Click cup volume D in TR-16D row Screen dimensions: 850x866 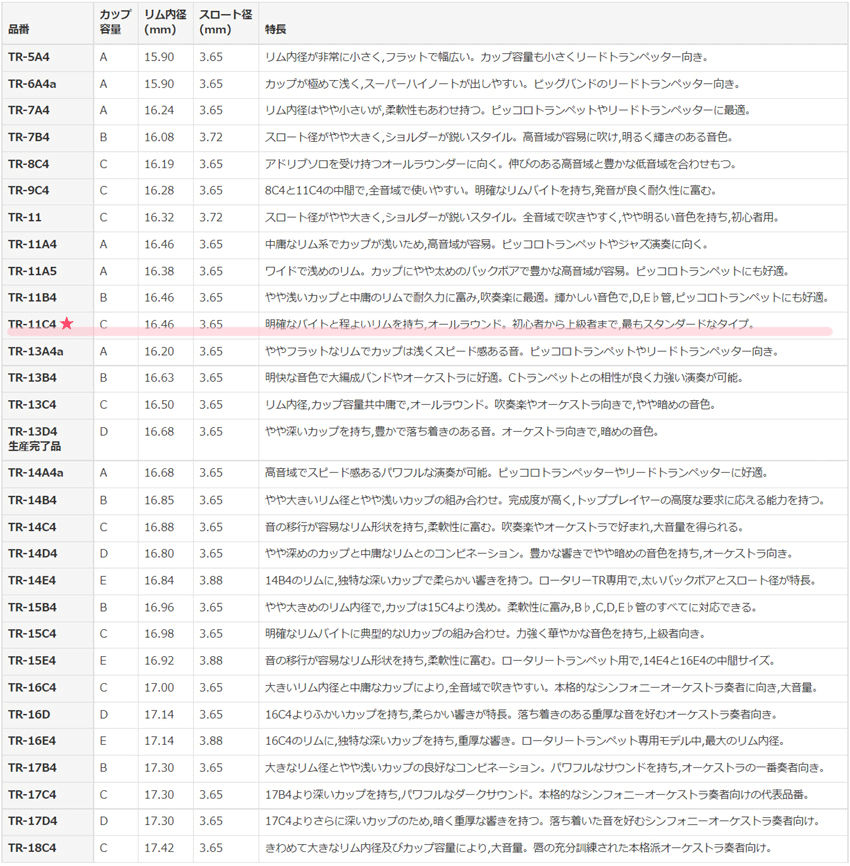[103, 715]
